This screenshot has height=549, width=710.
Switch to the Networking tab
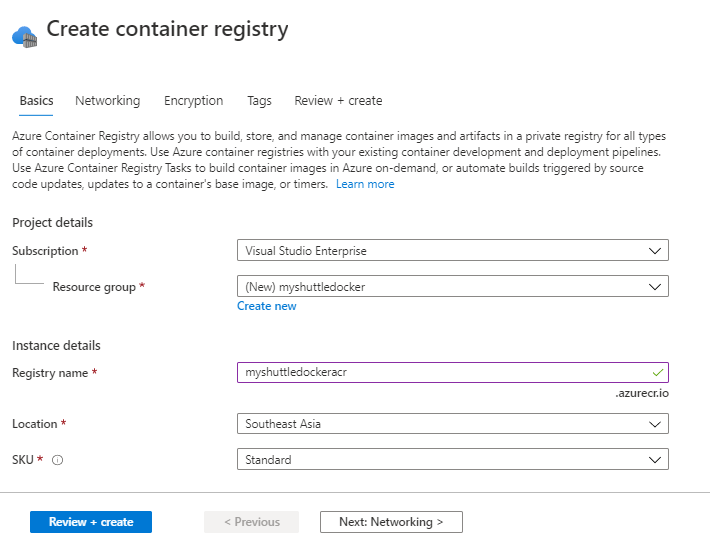(108, 101)
